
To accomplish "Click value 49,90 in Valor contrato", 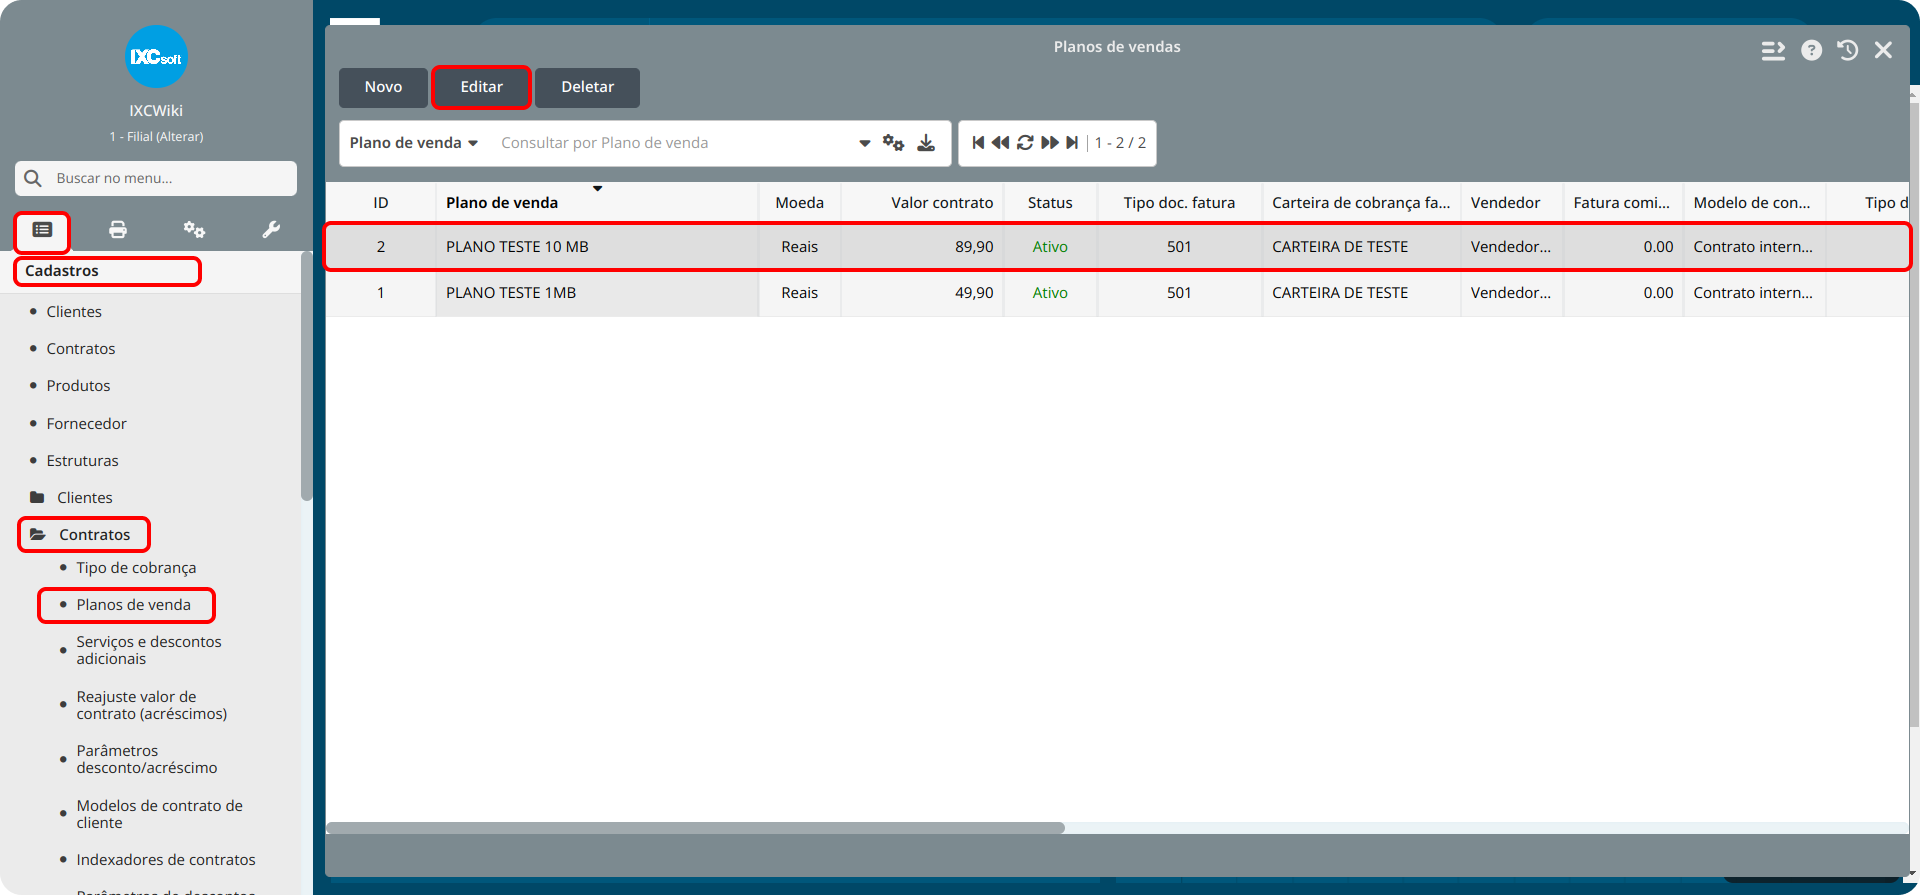I will (x=973, y=293).
